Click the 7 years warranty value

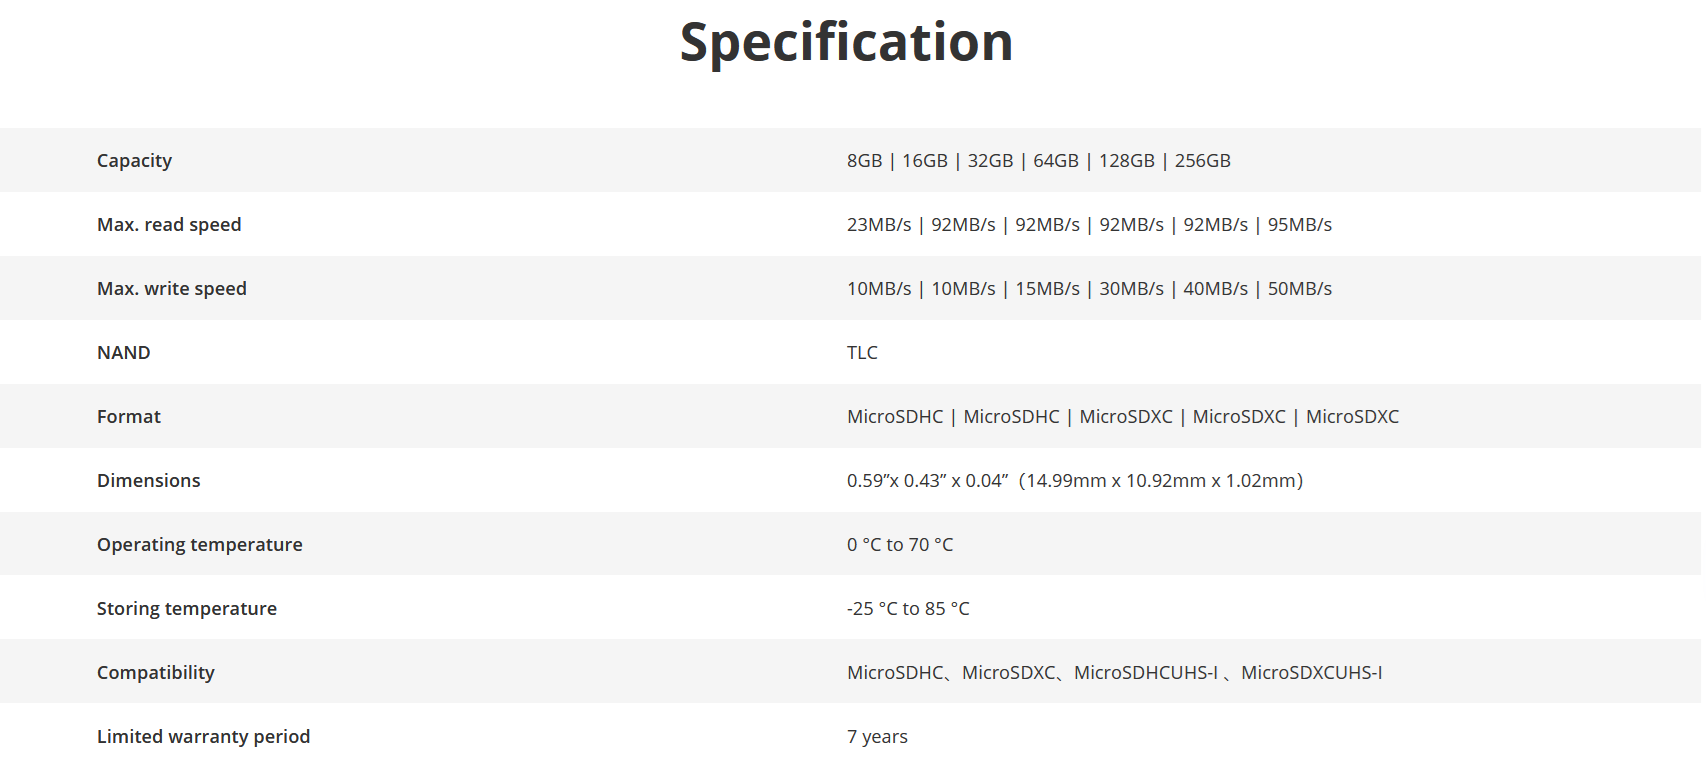[x=877, y=737]
